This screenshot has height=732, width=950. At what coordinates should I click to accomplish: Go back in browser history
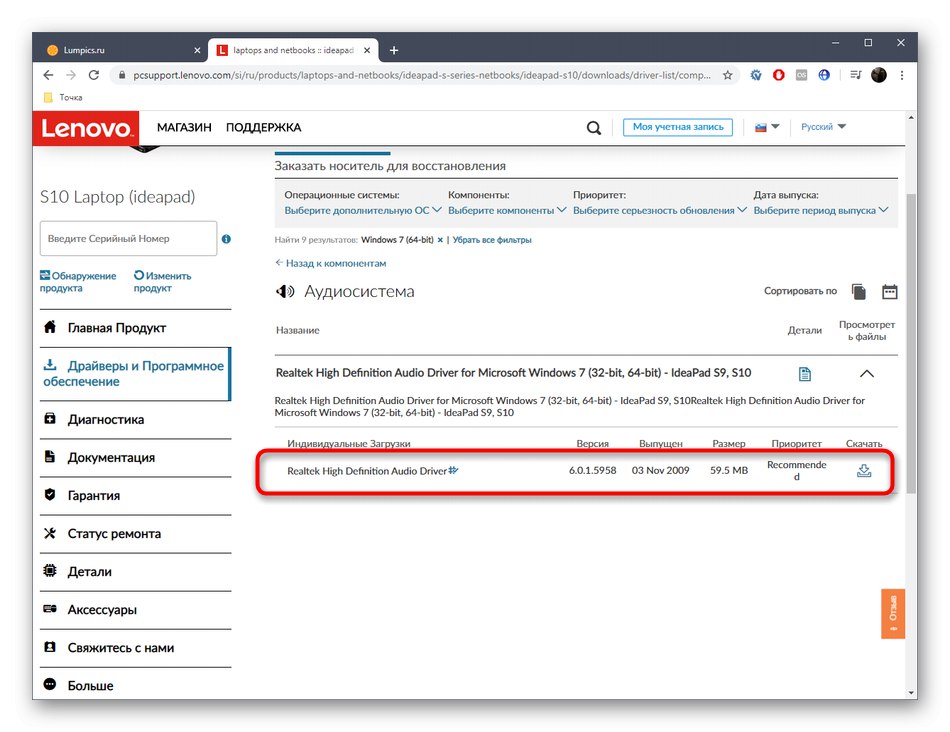point(48,75)
